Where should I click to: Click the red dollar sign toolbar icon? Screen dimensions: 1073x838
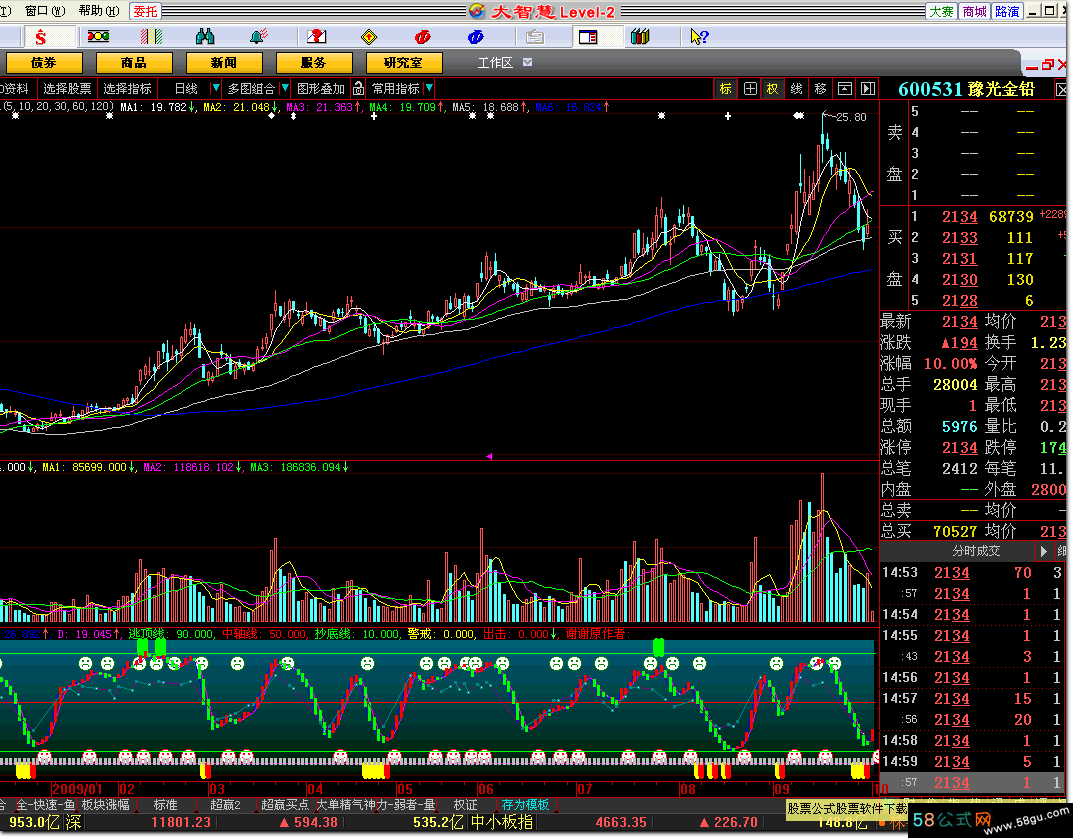coord(41,37)
